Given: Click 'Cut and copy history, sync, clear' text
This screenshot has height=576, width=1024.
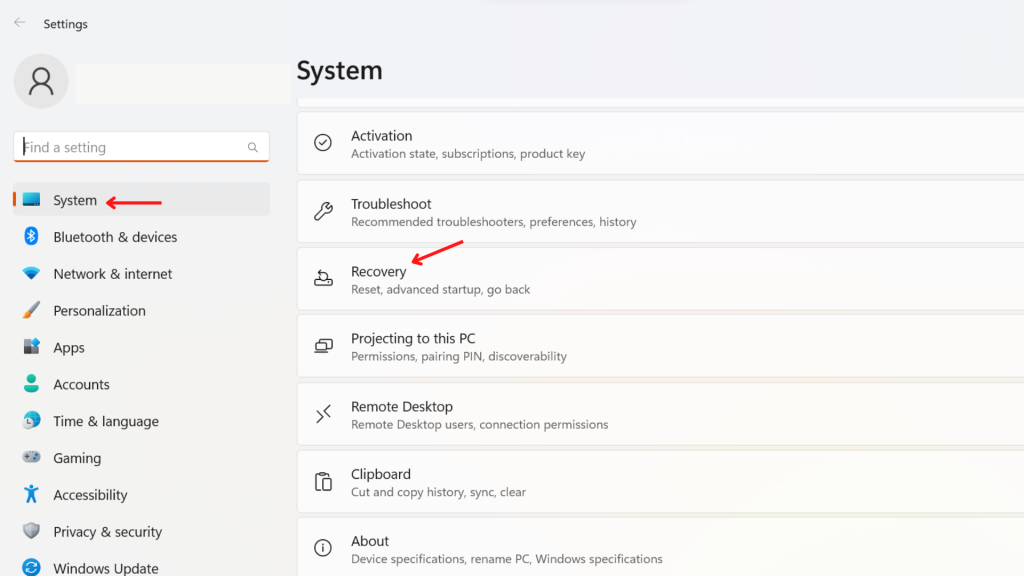Looking at the screenshot, I should [438, 492].
